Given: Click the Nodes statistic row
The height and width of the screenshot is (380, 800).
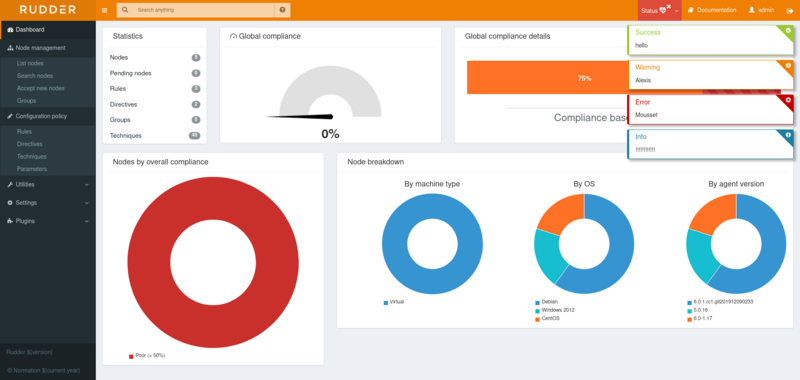Looking at the screenshot, I should pyautogui.click(x=155, y=58).
